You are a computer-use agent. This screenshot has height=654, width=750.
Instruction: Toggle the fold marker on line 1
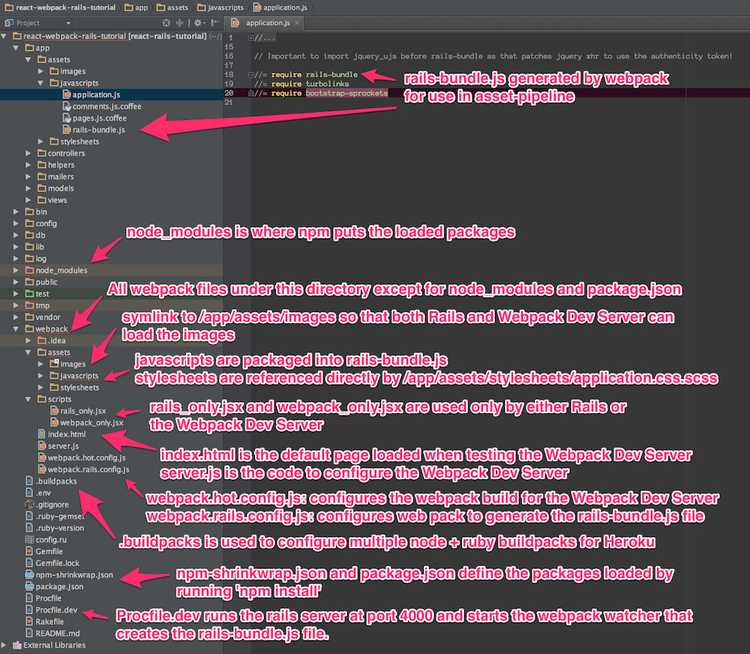pyautogui.click(x=252, y=38)
